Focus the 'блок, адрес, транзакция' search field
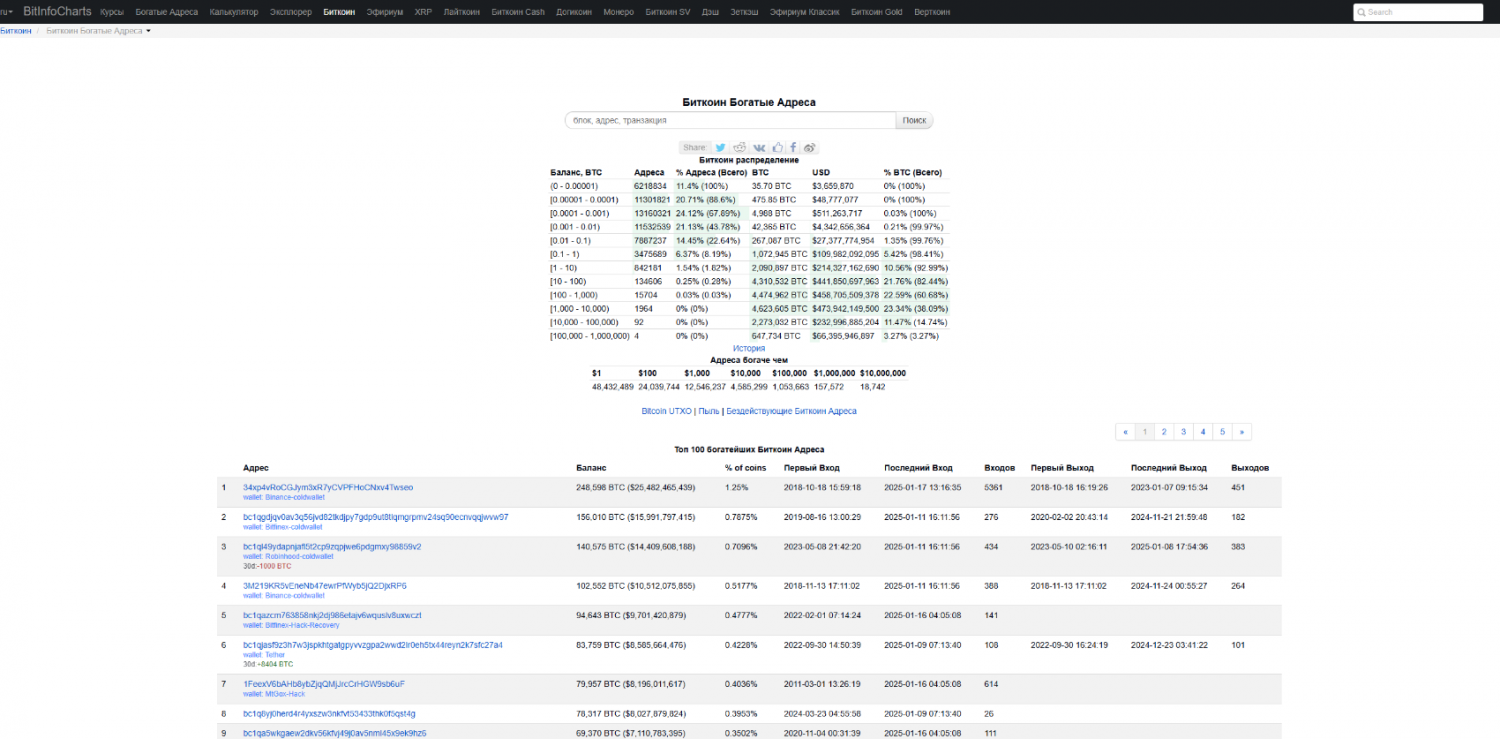 tap(730, 121)
